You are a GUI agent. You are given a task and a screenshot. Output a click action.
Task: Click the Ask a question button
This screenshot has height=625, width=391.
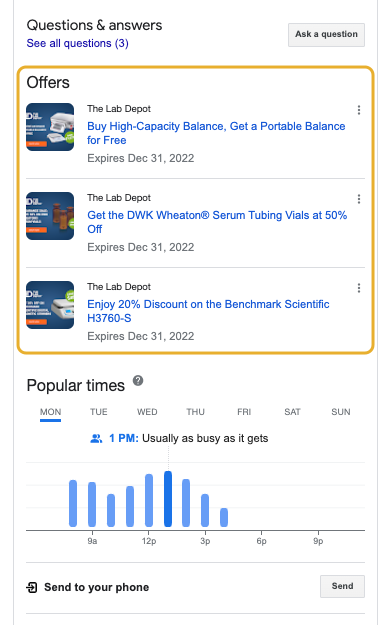[x=326, y=35]
